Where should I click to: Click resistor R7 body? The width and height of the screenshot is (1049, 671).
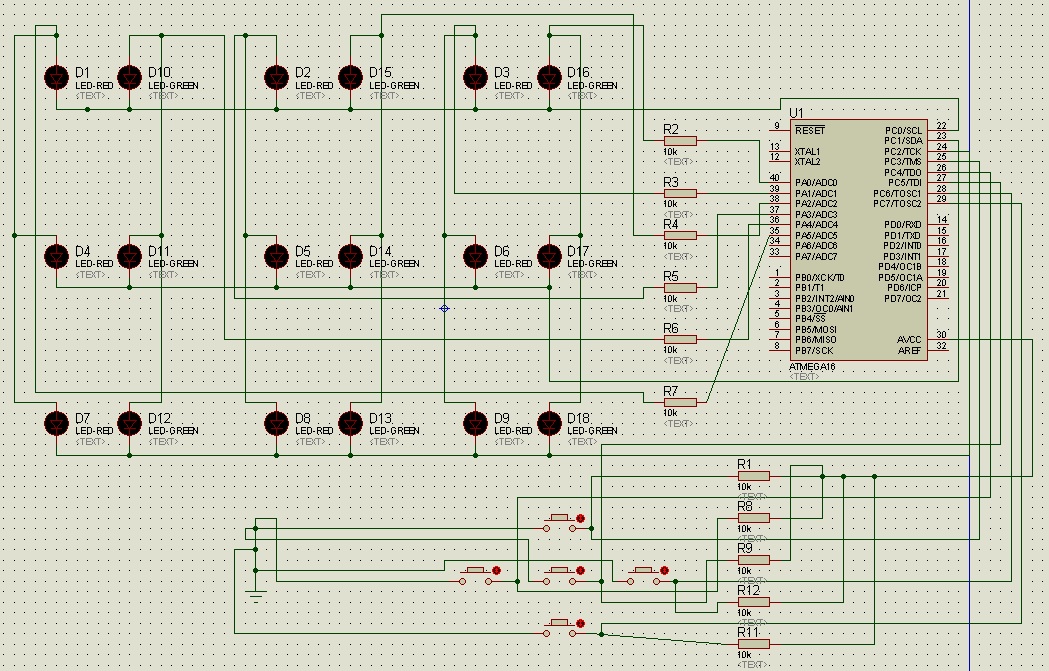(x=680, y=402)
